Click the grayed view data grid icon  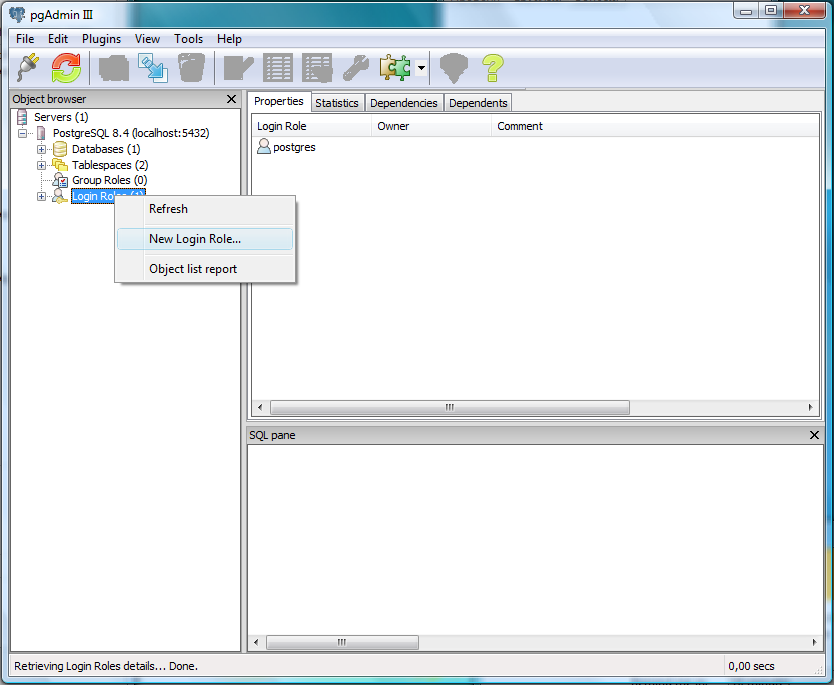coord(278,68)
